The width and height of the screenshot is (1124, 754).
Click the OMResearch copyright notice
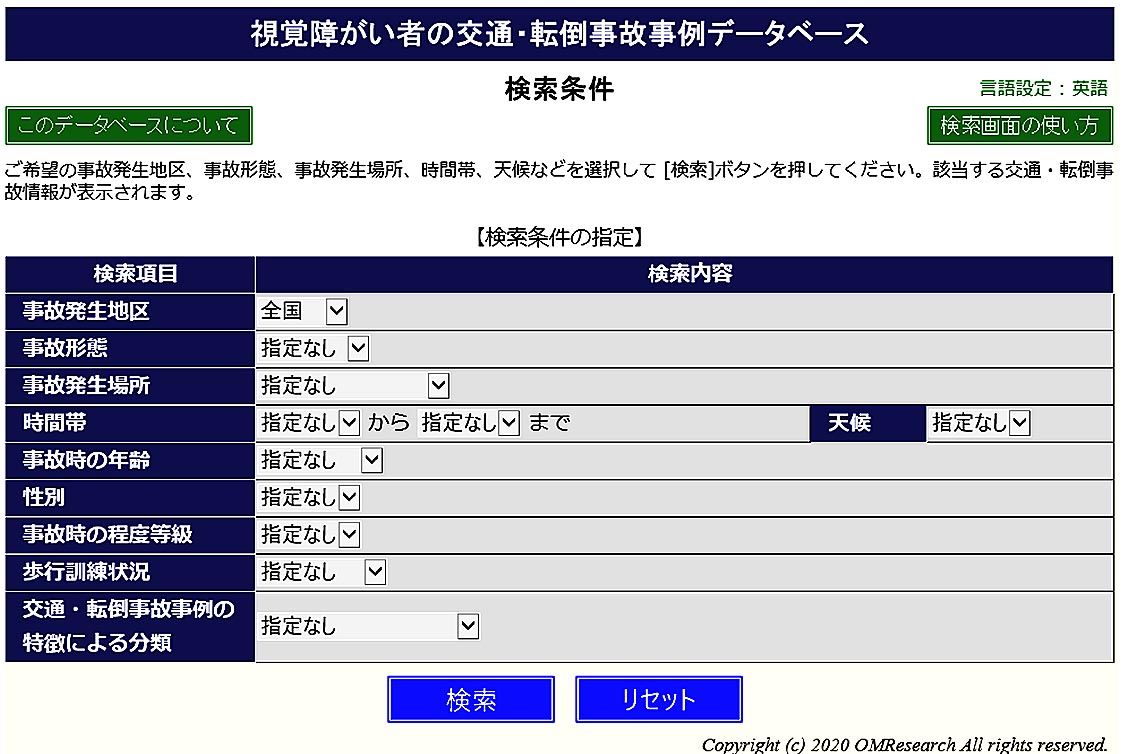click(904, 744)
